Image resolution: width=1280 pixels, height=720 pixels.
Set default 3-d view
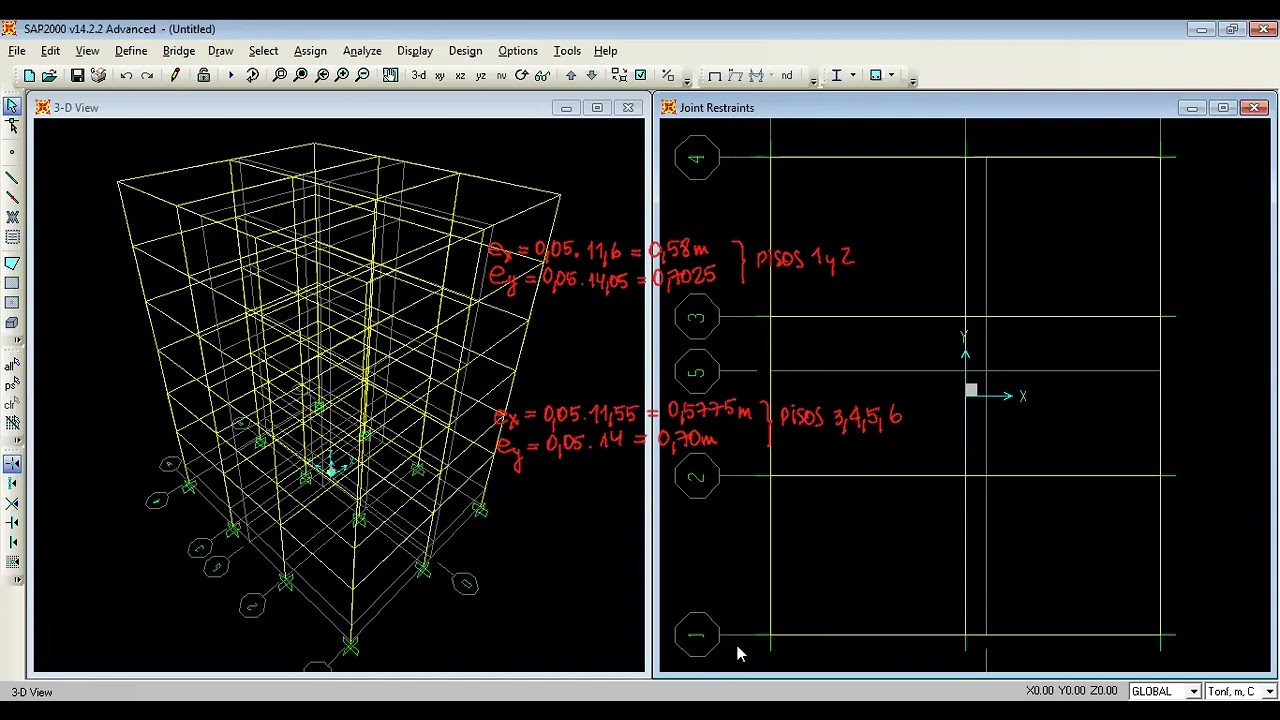tap(419, 76)
